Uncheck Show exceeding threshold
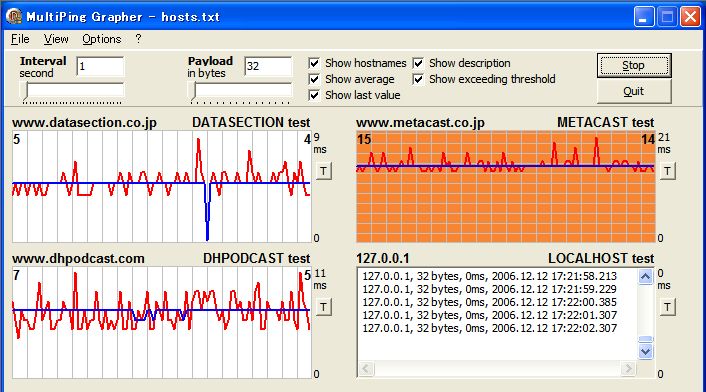The image size is (706, 392). [x=418, y=79]
